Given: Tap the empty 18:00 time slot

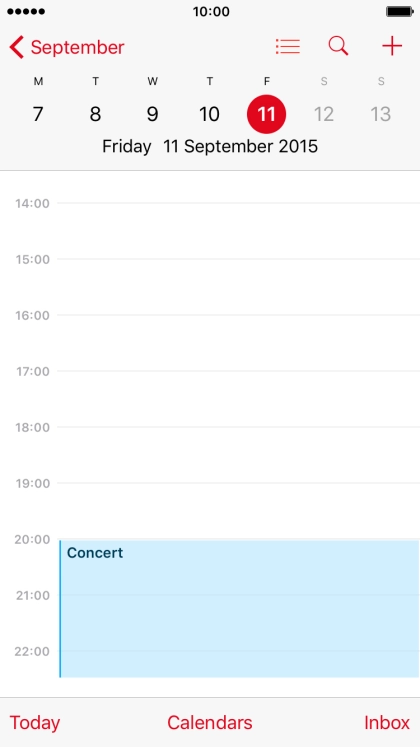Looking at the screenshot, I should click(238, 454).
